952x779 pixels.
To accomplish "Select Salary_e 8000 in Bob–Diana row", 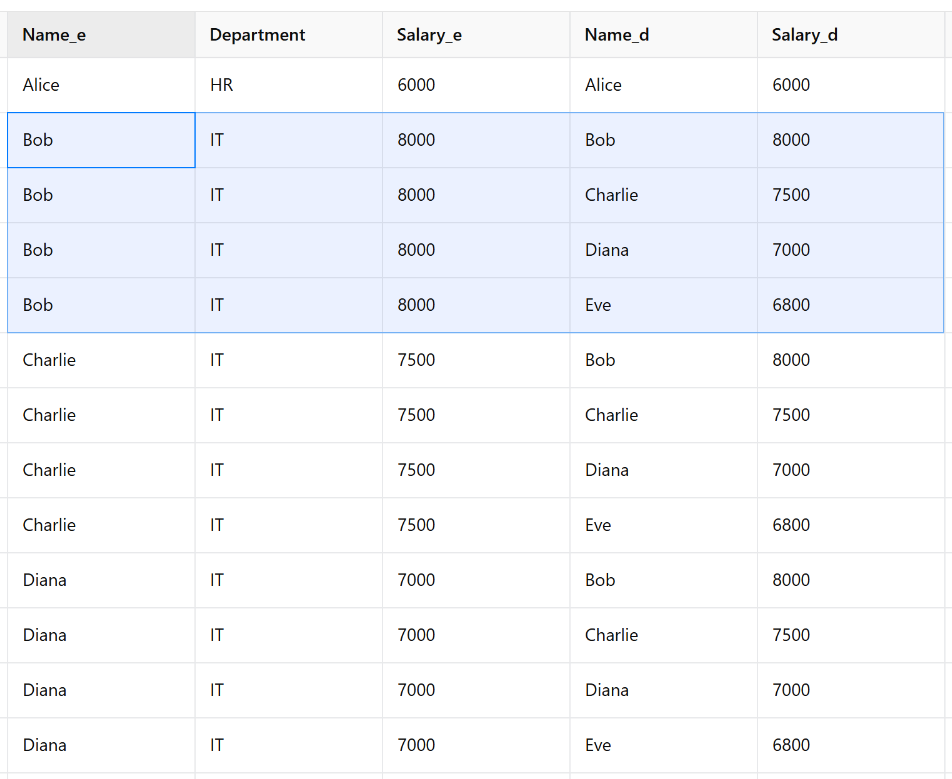I will click(476, 250).
